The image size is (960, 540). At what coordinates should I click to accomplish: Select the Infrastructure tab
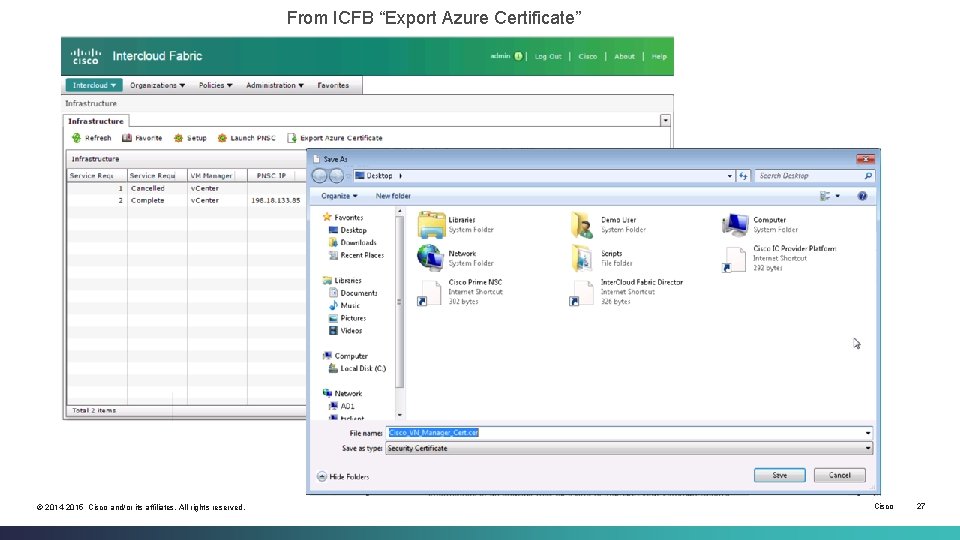(96, 121)
